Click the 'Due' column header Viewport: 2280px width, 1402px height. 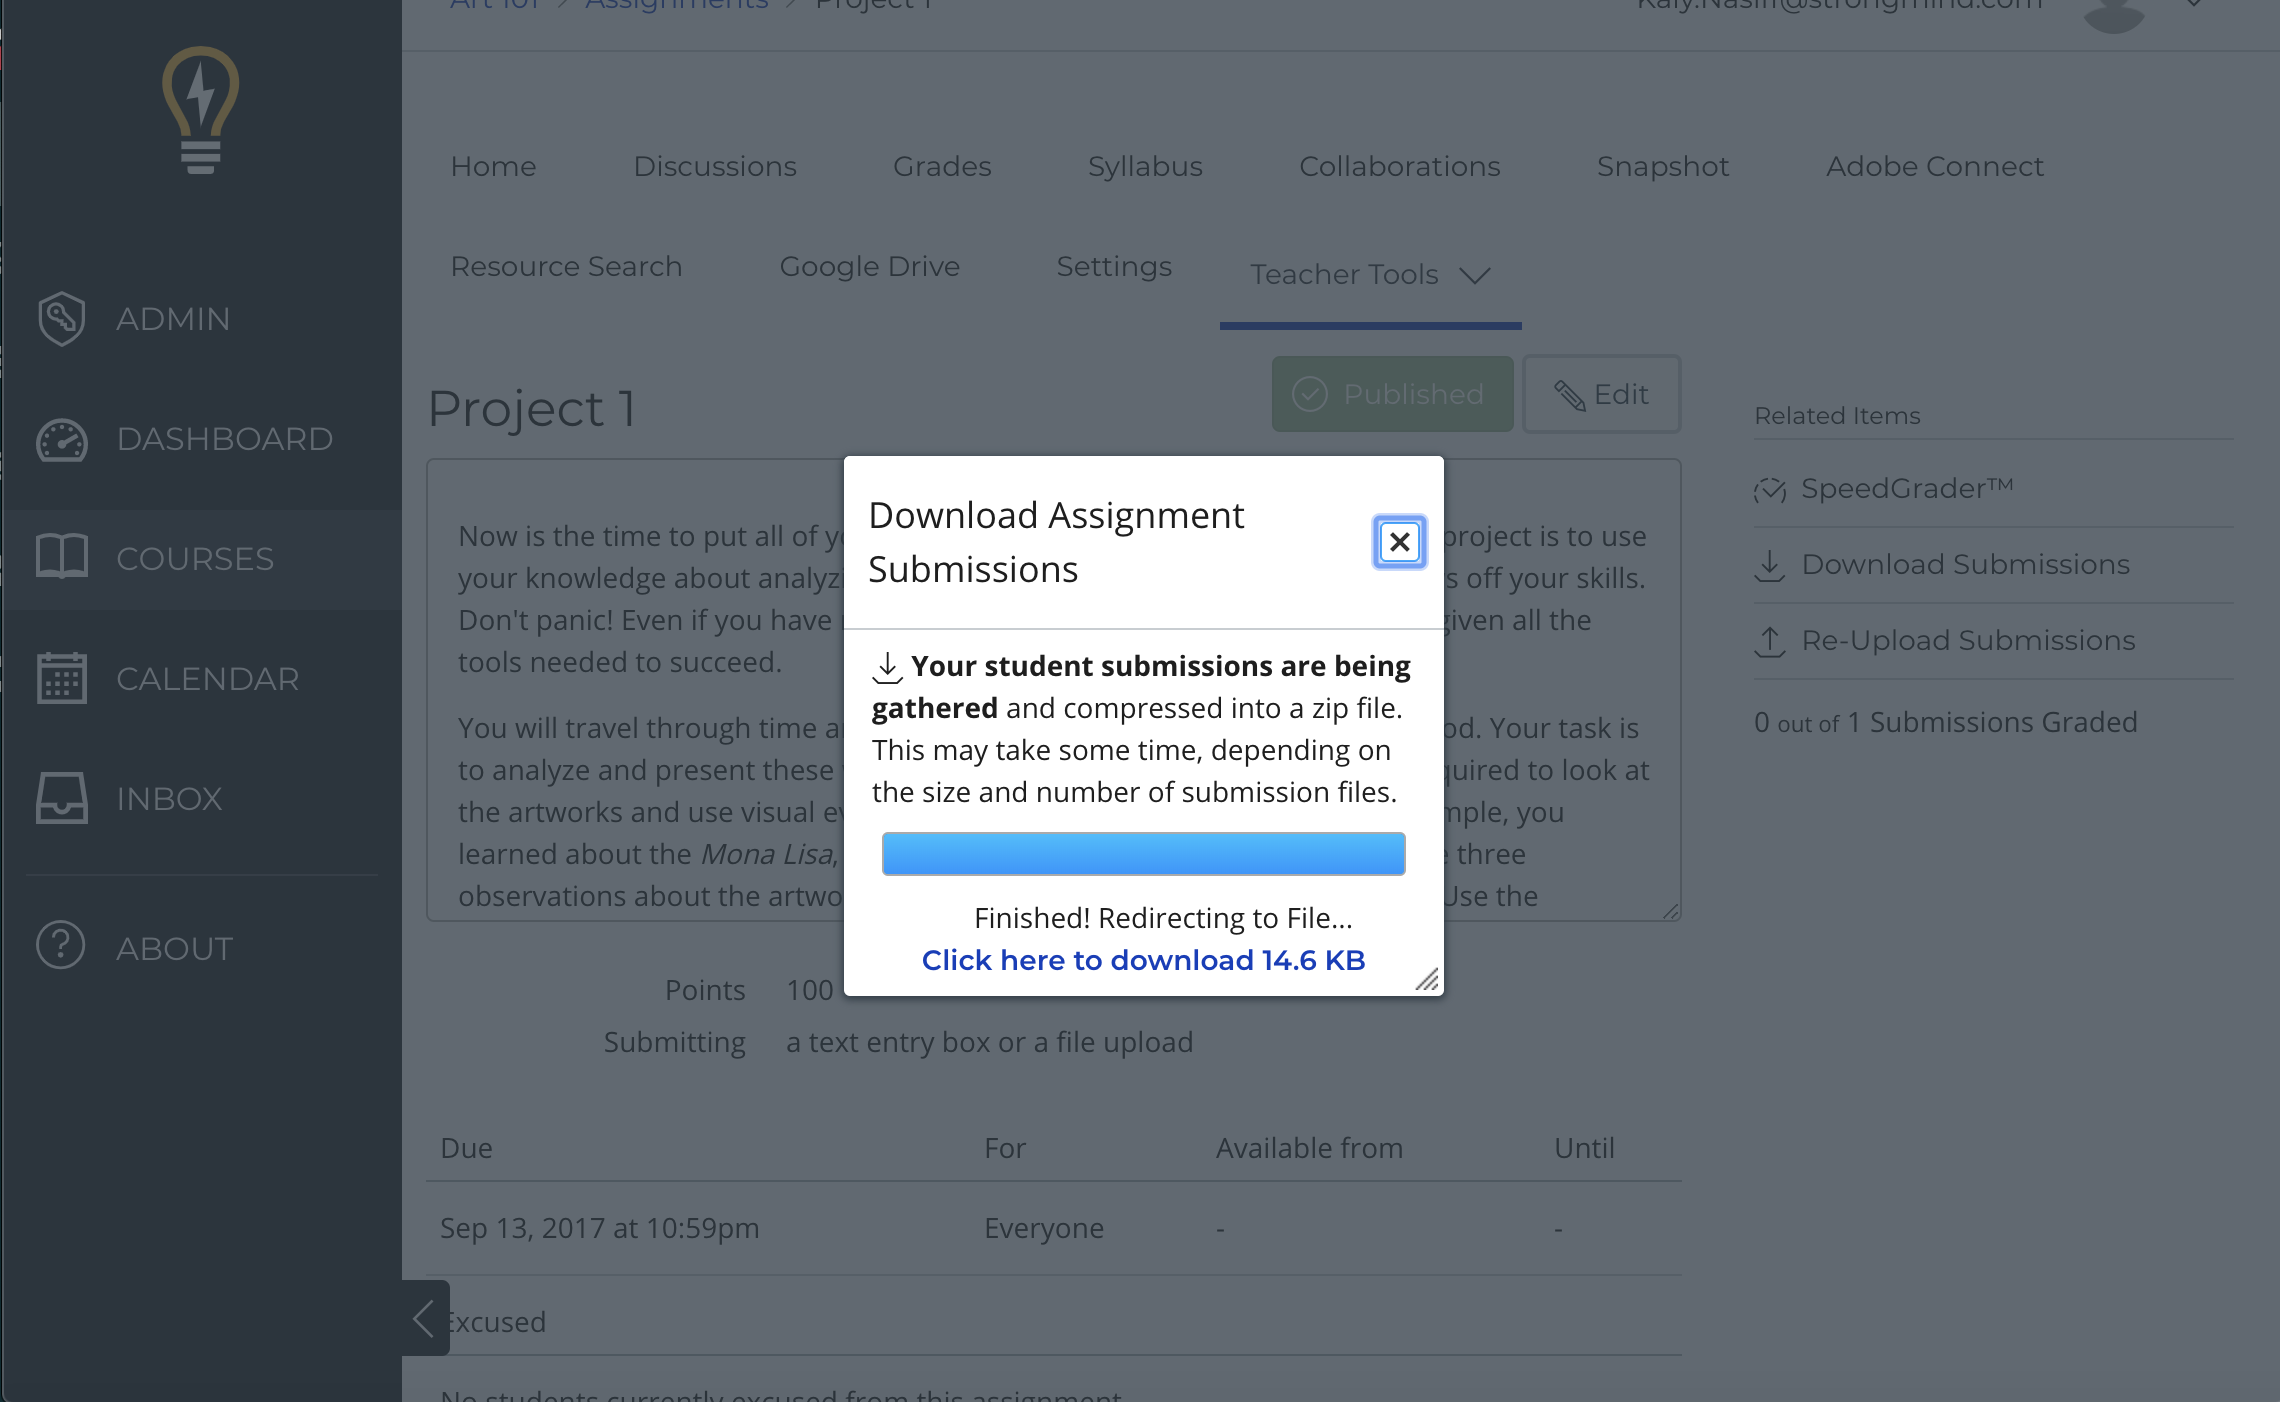coord(467,1148)
